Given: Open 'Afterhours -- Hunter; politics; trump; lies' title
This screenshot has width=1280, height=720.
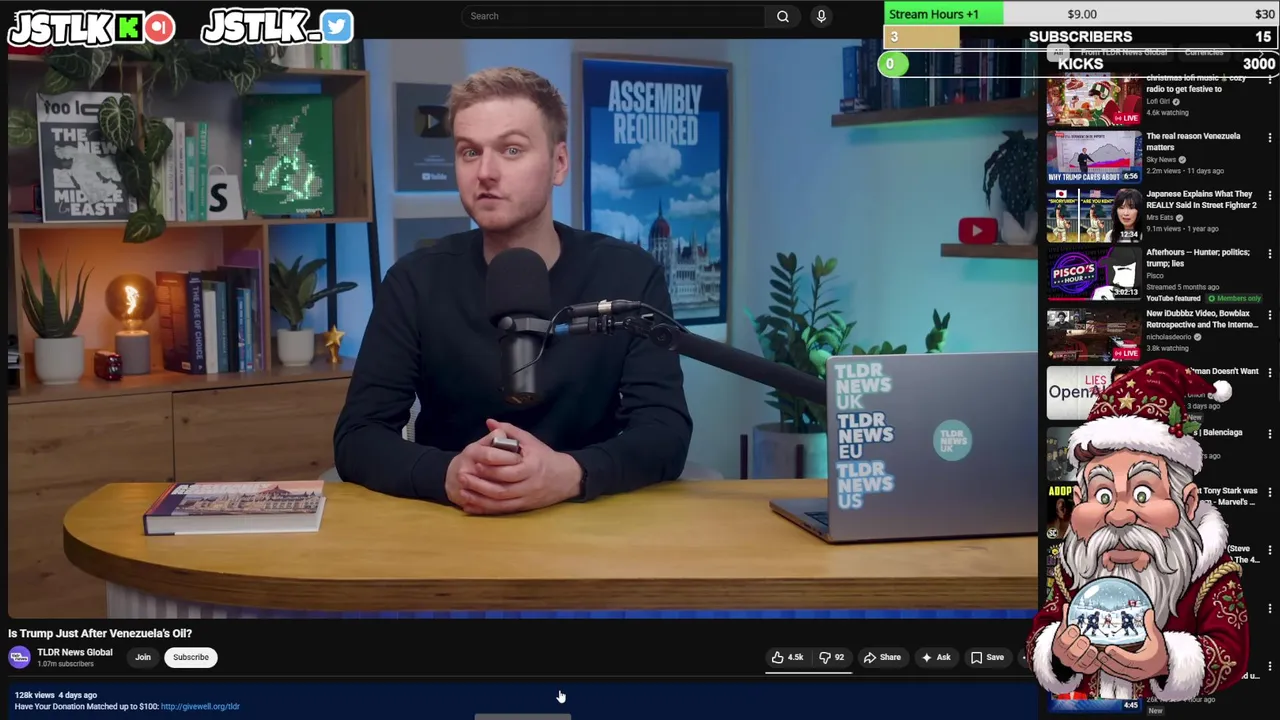Looking at the screenshot, I should [1197, 258].
